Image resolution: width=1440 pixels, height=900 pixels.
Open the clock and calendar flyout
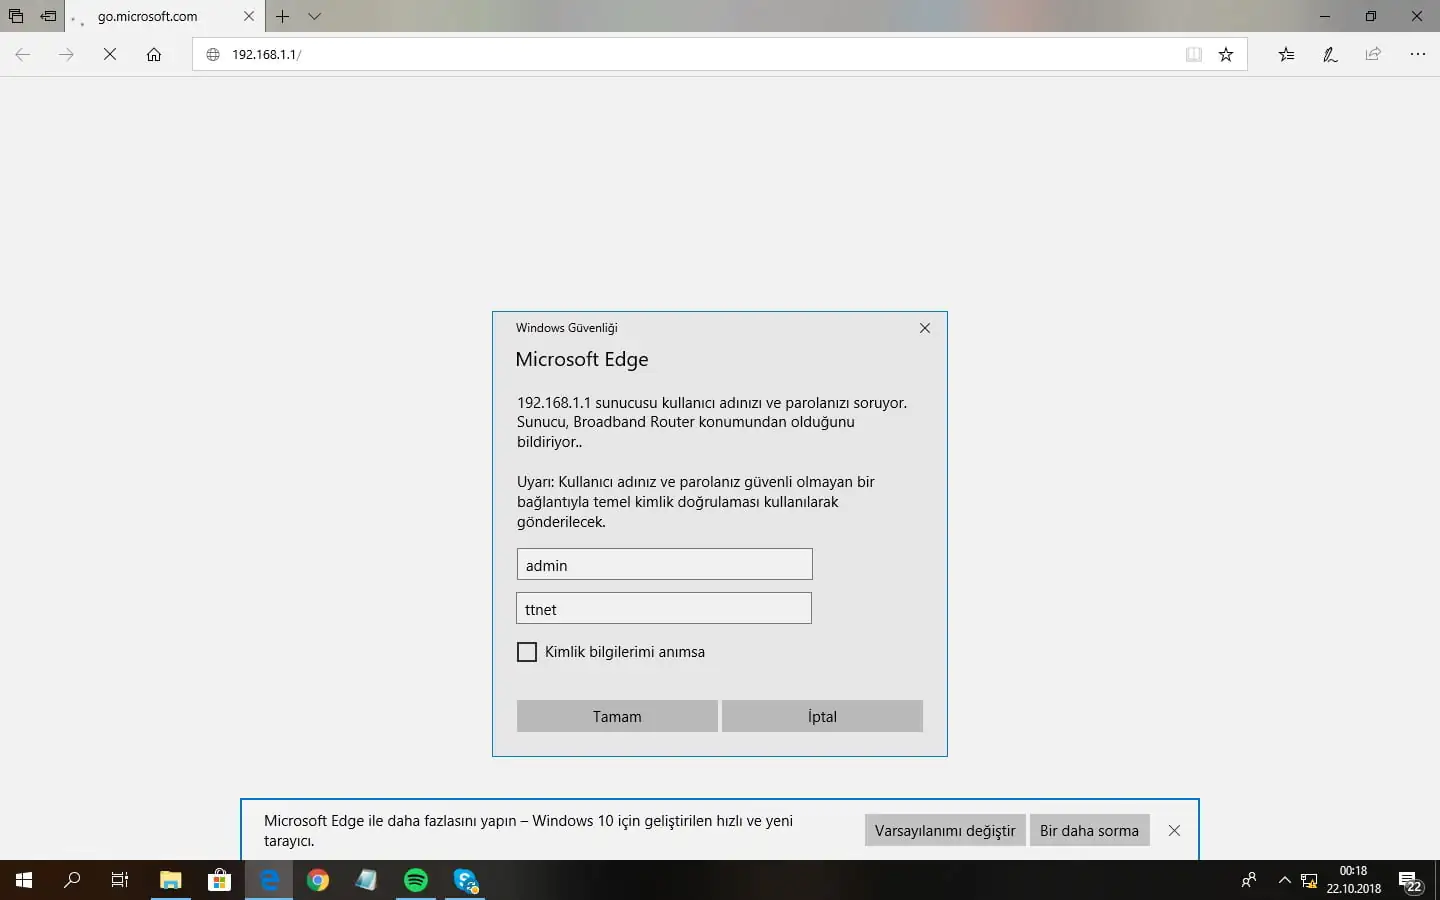pos(1354,880)
